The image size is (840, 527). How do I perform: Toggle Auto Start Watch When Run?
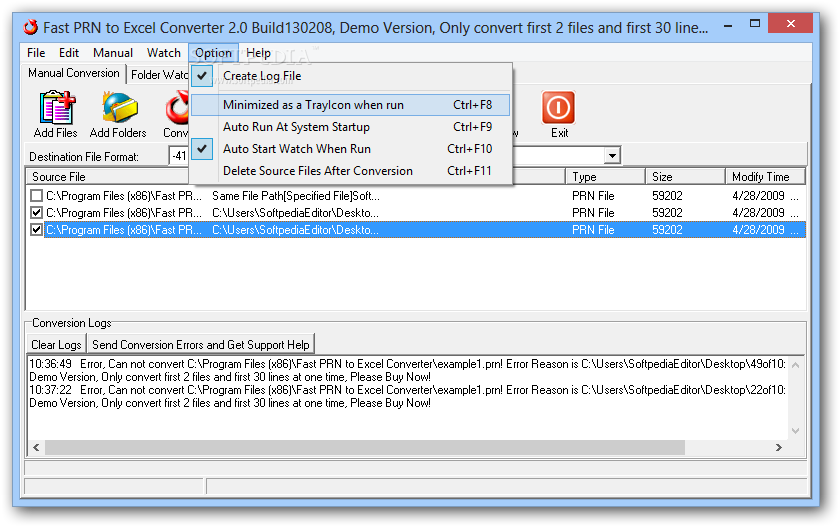click(351, 149)
